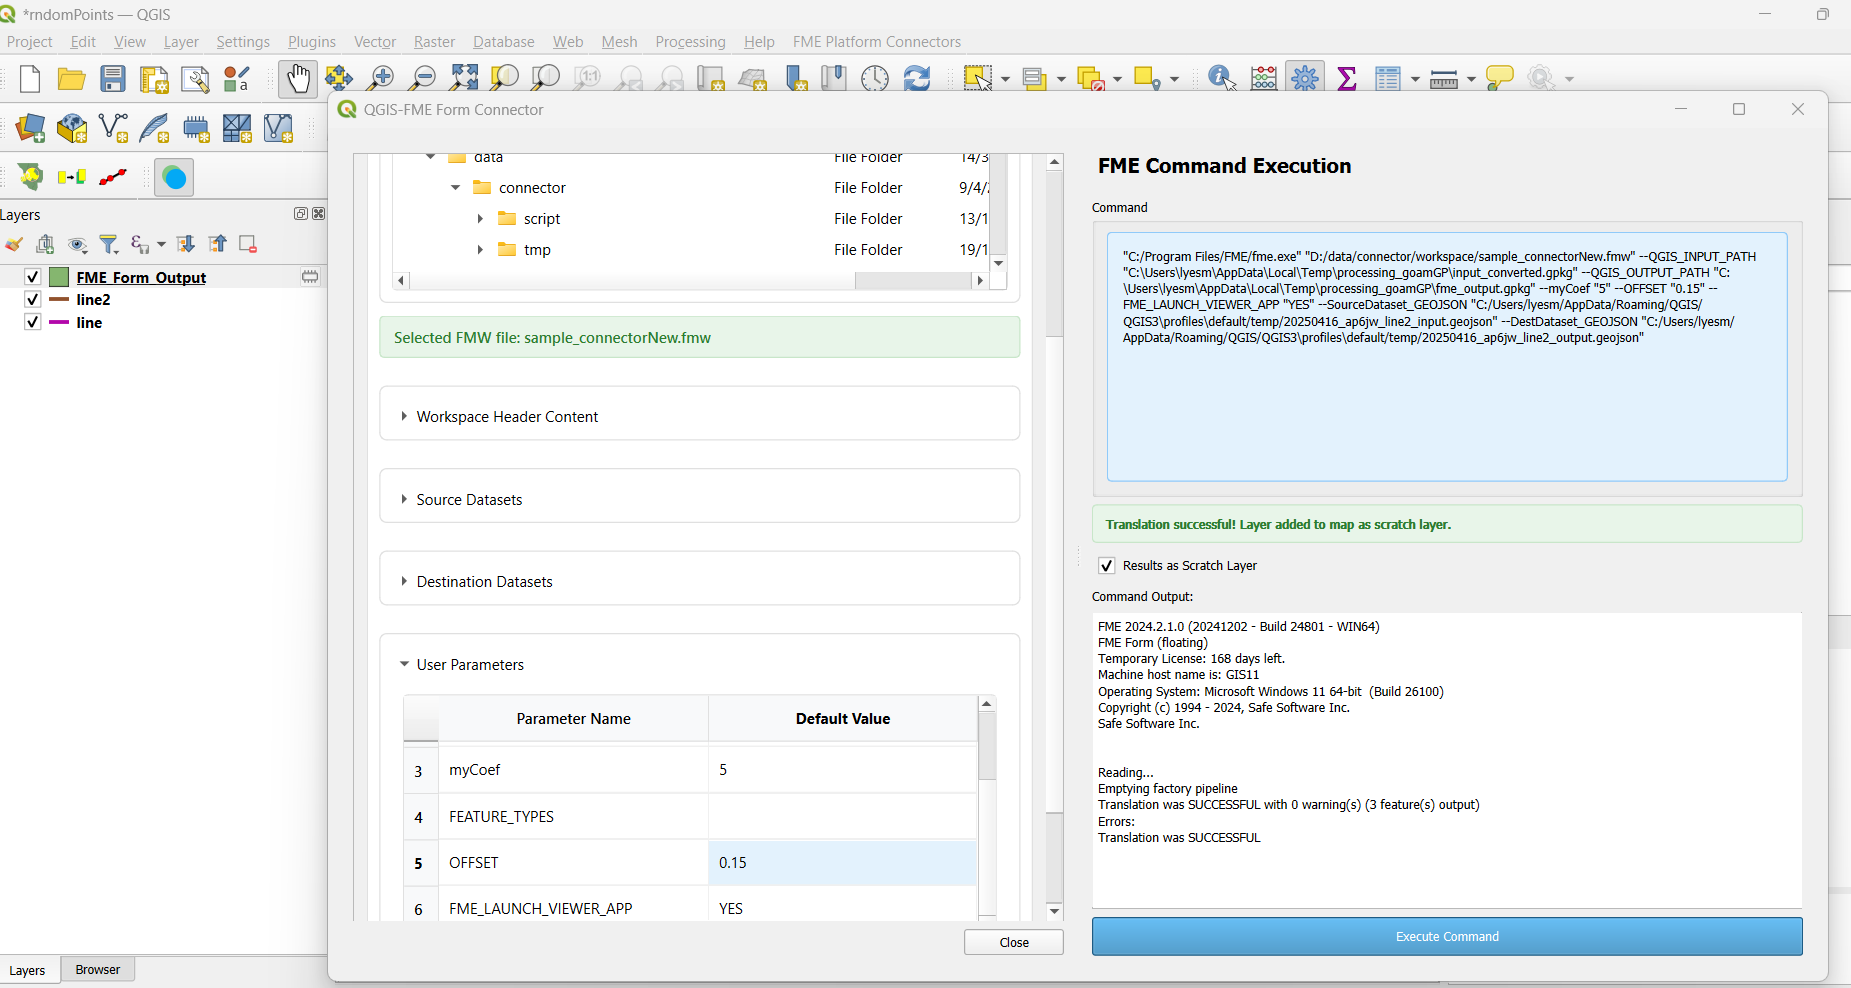Click the Zoom to Layer icon
The width and height of the screenshot is (1851, 988).
(545, 78)
